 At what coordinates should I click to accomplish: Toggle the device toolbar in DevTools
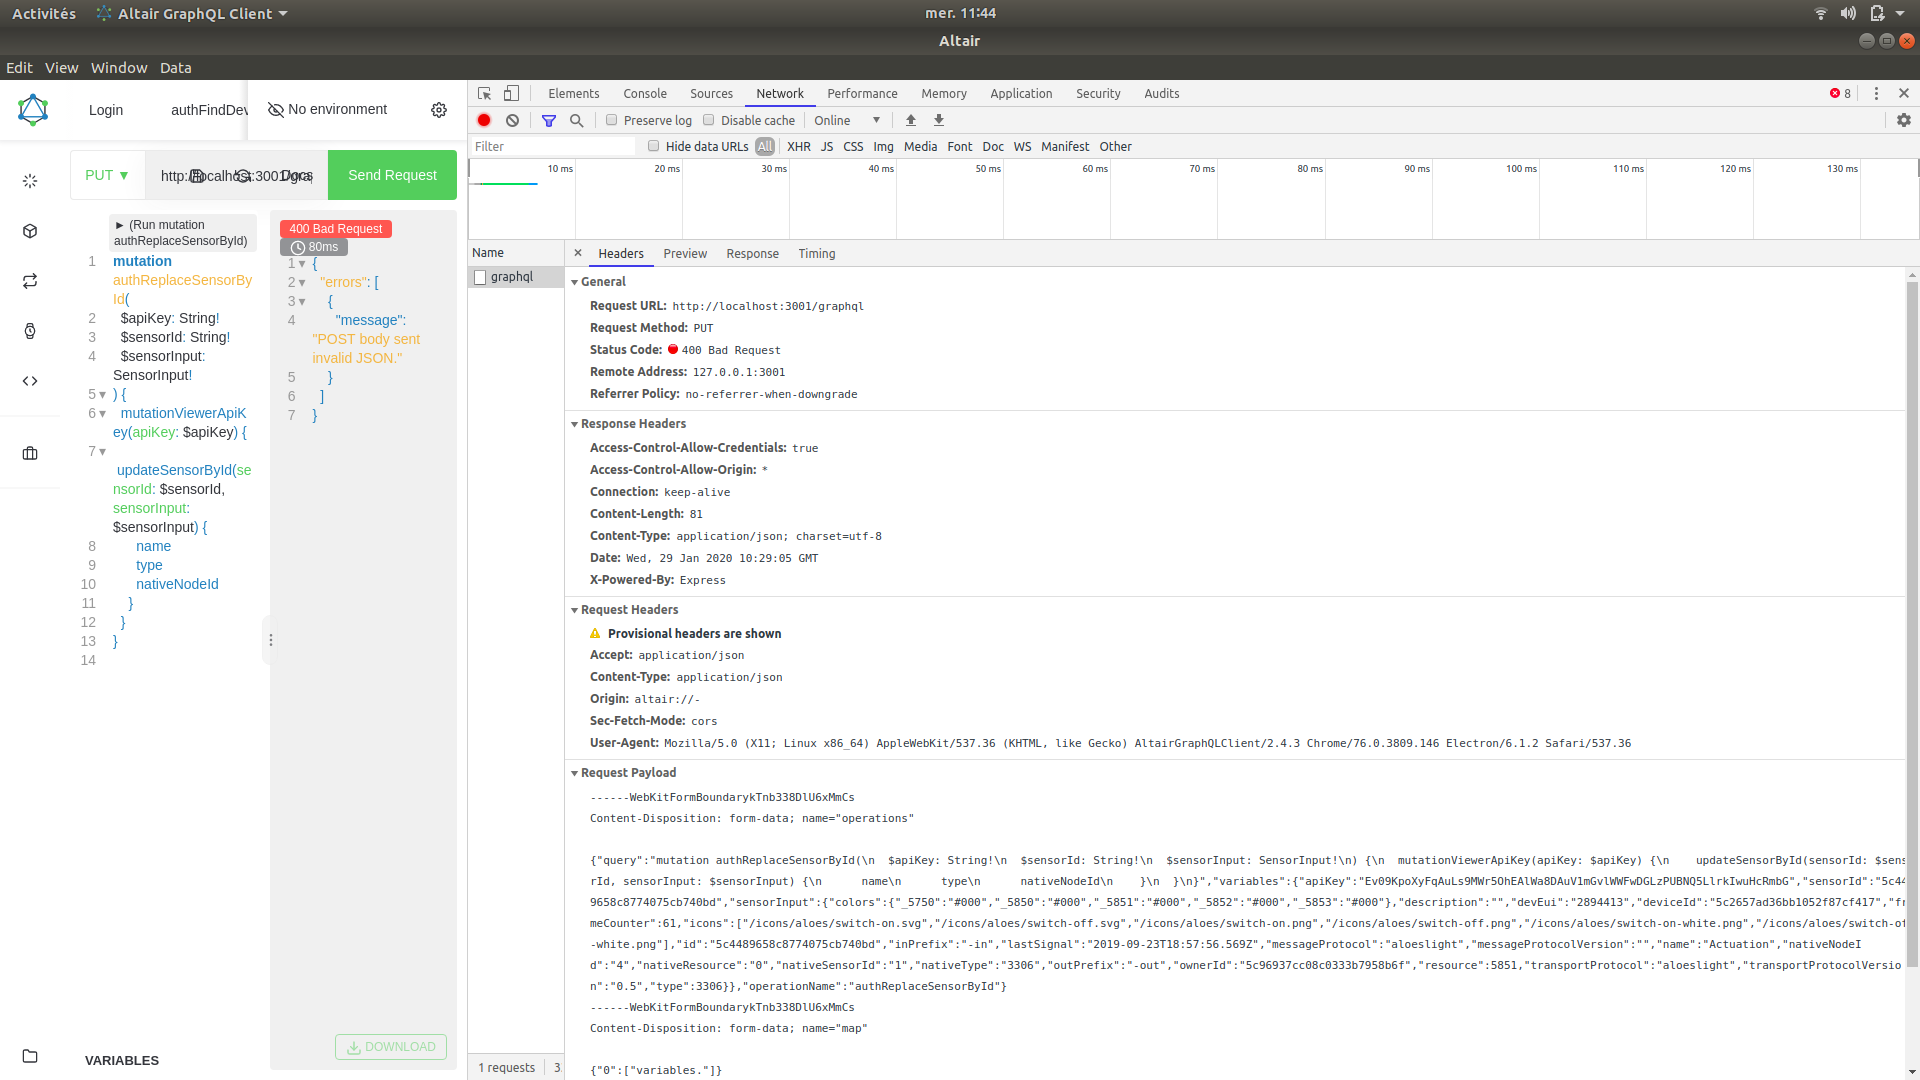coord(511,92)
